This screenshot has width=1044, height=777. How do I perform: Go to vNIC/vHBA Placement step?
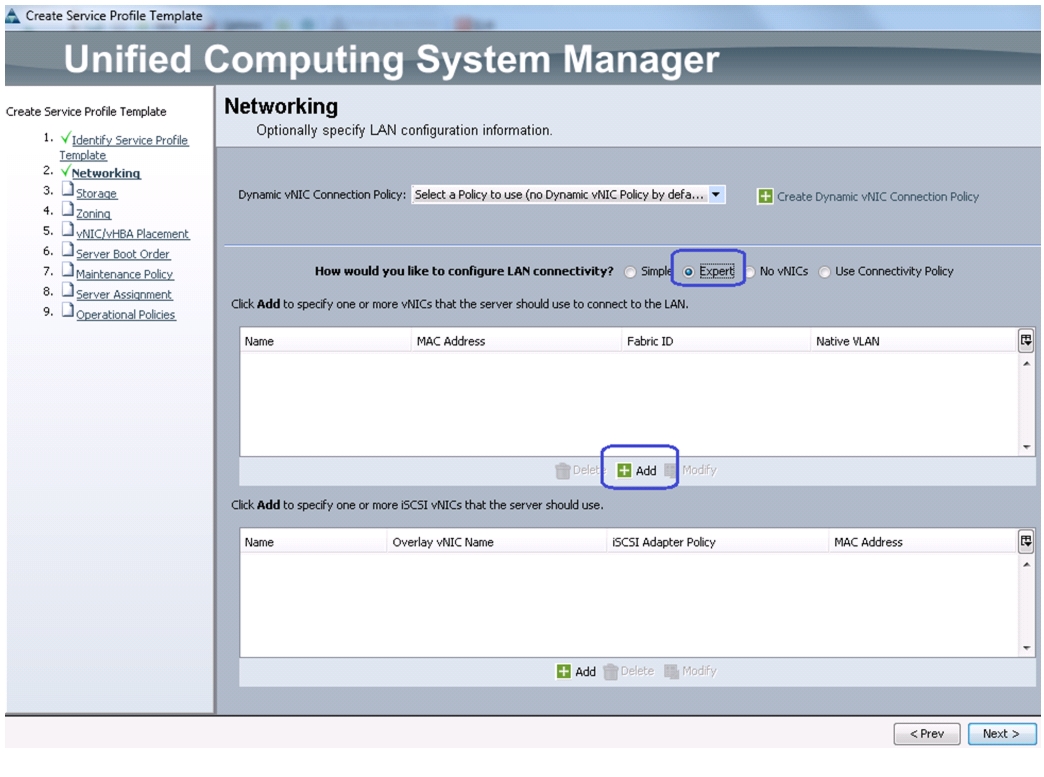(x=132, y=234)
